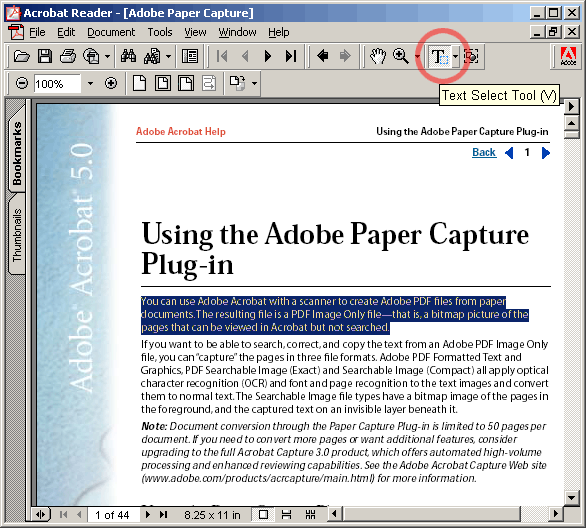
Task: Click the globe and pages toolbar icon
Action: pyautogui.click(x=92, y=57)
